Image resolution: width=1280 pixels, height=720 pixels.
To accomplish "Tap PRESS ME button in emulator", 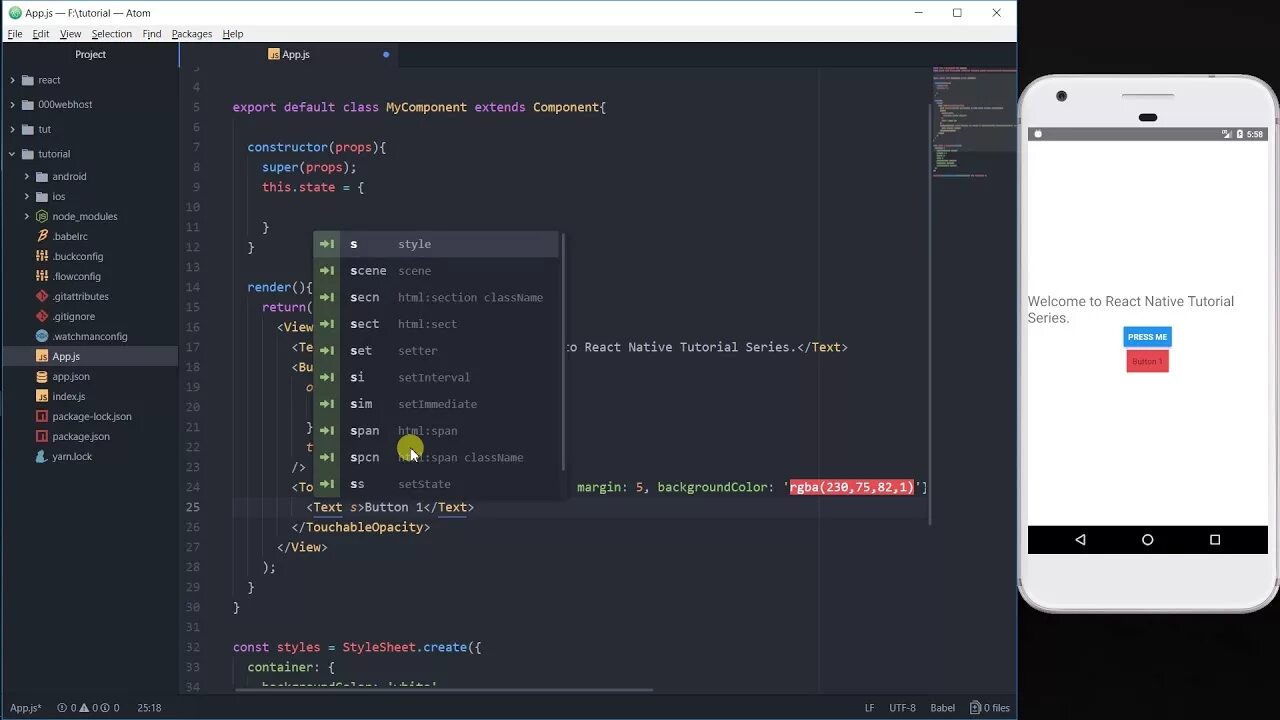I will point(1147,337).
